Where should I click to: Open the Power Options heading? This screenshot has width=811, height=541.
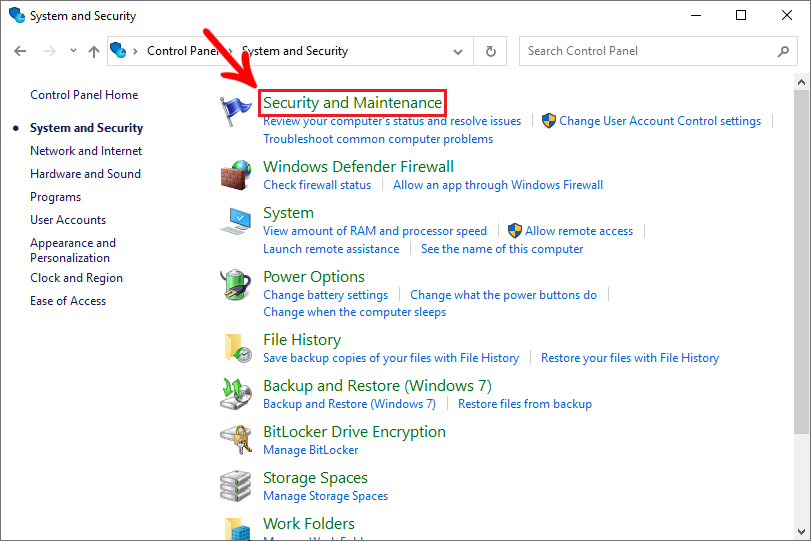(x=314, y=277)
